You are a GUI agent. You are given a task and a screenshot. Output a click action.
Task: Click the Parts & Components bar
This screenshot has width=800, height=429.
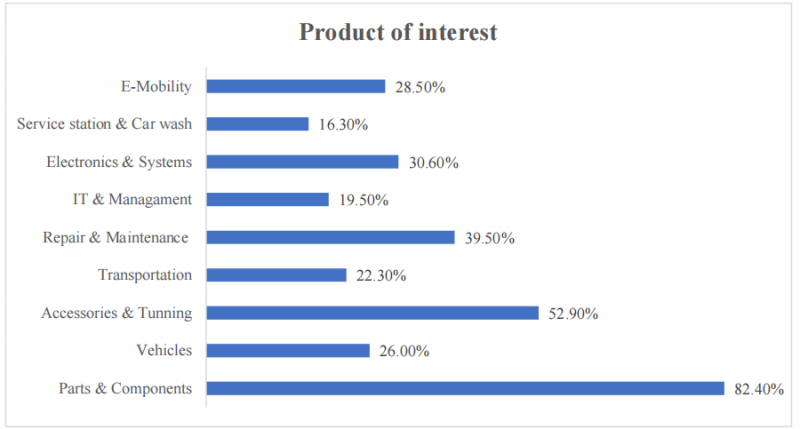tap(465, 388)
